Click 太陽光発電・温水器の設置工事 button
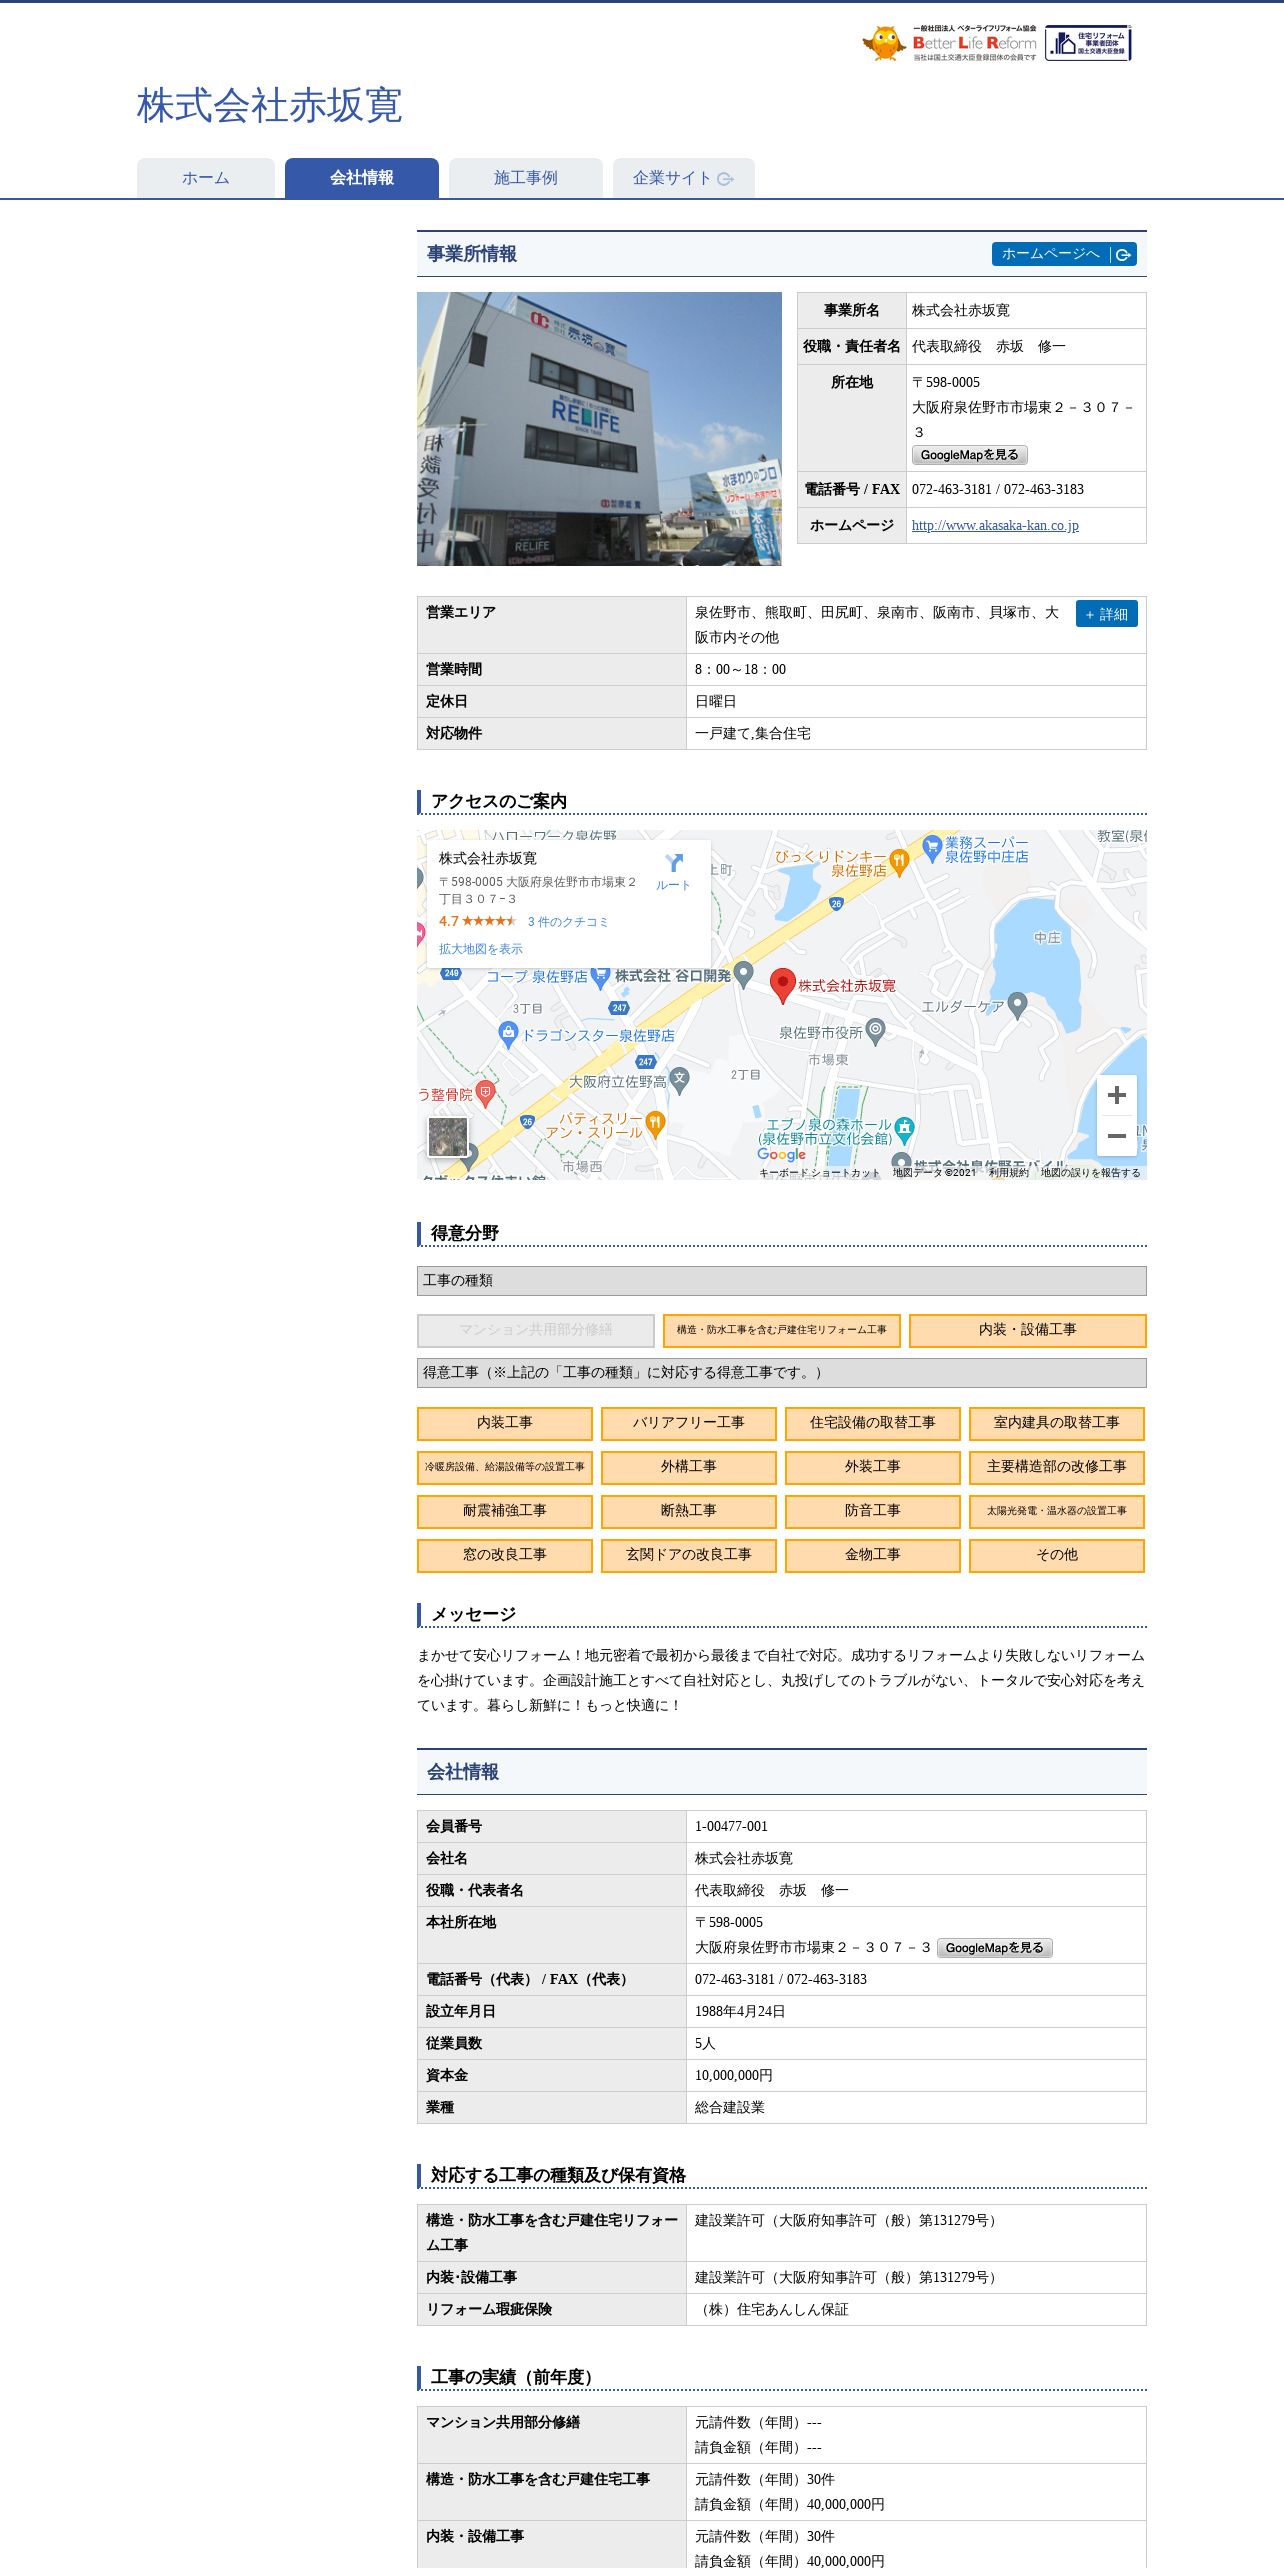The width and height of the screenshot is (1284, 2568). [x=1057, y=1511]
